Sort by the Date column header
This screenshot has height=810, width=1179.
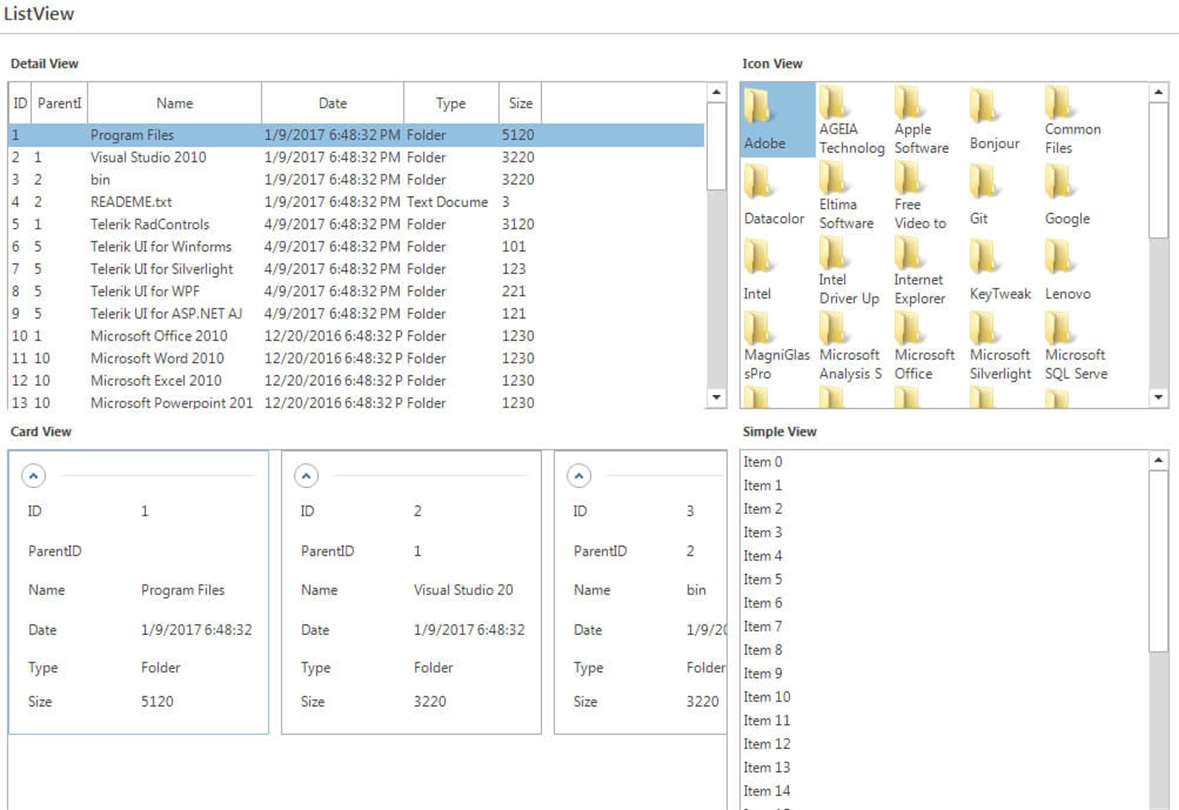[x=332, y=103]
